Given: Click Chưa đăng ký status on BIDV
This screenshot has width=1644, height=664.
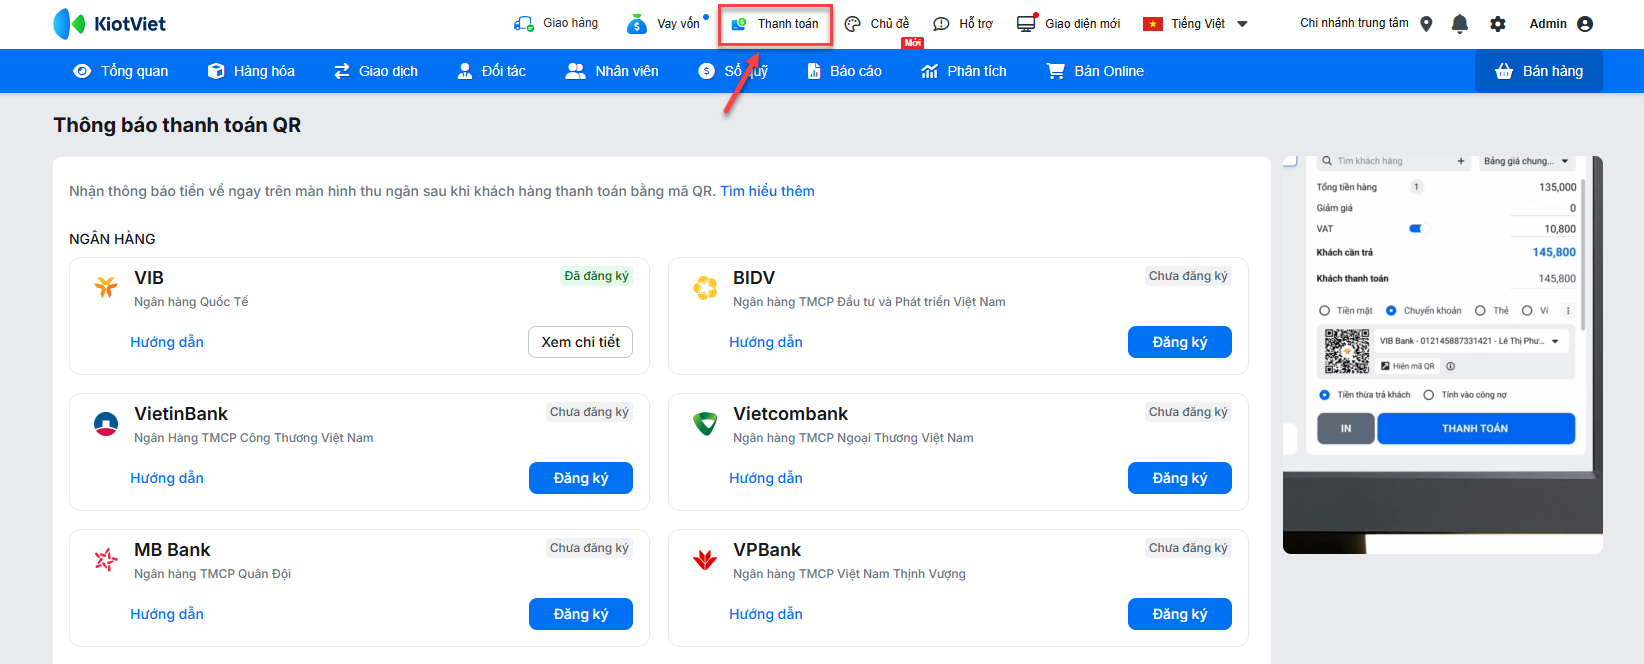Looking at the screenshot, I should pyautogui.click(x=1188, y=276).
